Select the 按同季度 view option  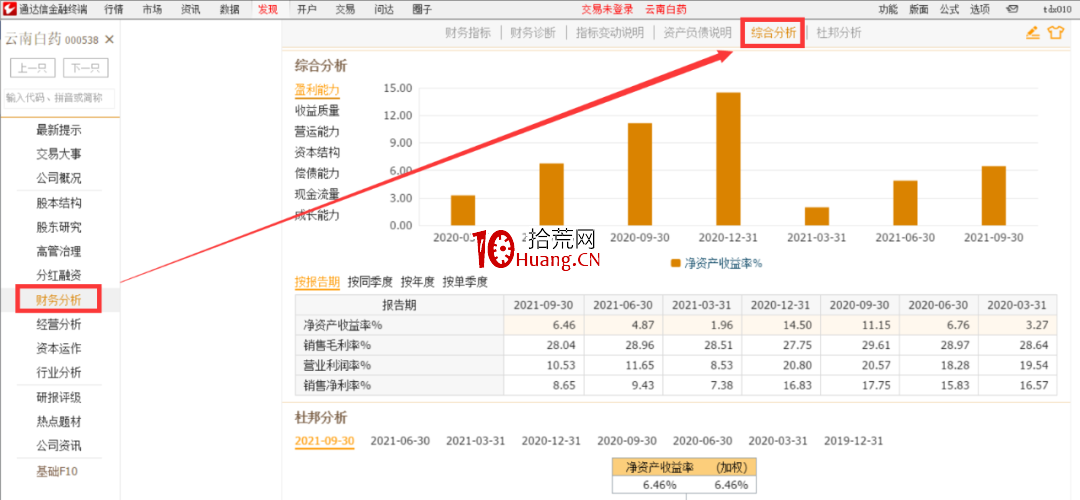370,282
